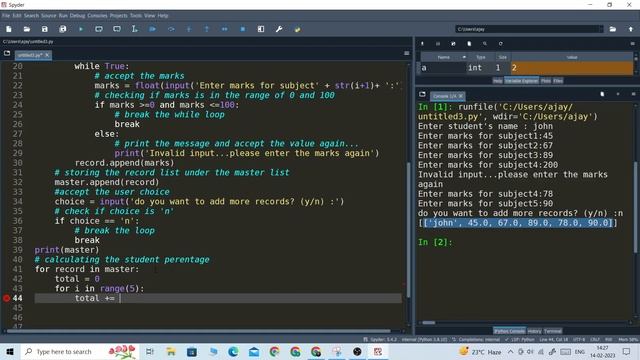
Task: Create a new file with toolbar icon
Action: (9, 29)
